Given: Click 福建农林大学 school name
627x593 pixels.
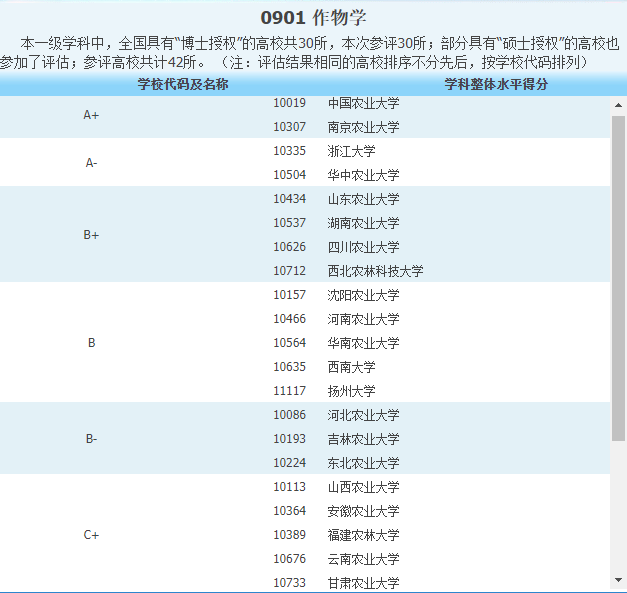Looking at the screenshot, I should click(x=363, y=535).
